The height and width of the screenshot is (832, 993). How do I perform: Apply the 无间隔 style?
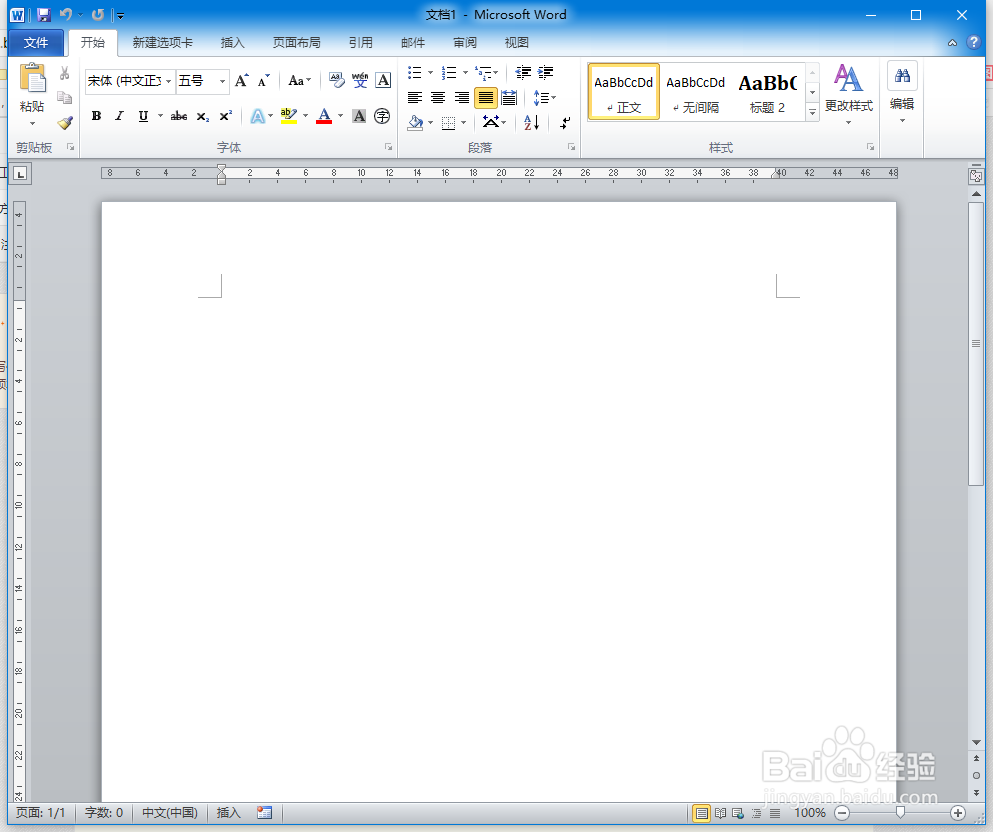(696, 91)
